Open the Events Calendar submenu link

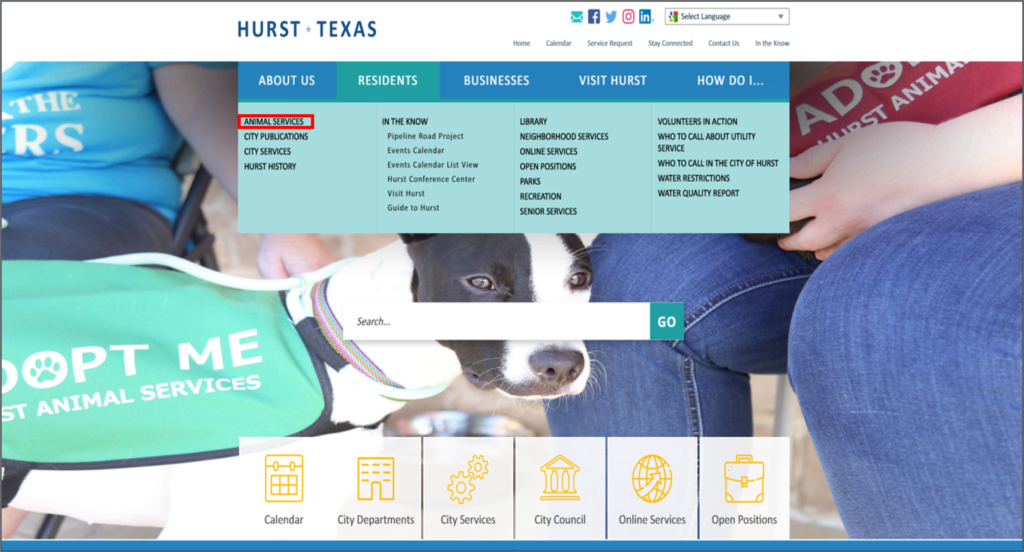[415, 150]
